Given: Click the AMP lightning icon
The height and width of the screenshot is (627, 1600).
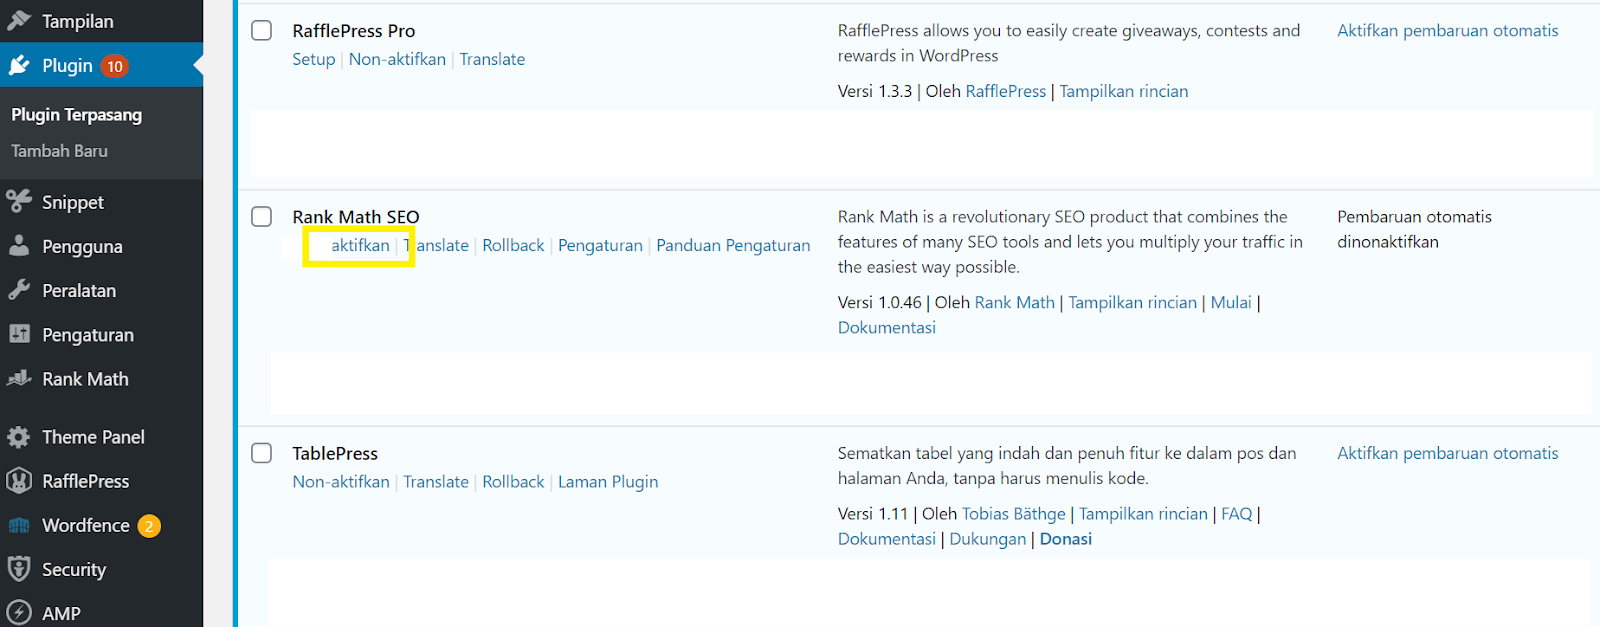Looking at the screenshot, I should [19, 612].
